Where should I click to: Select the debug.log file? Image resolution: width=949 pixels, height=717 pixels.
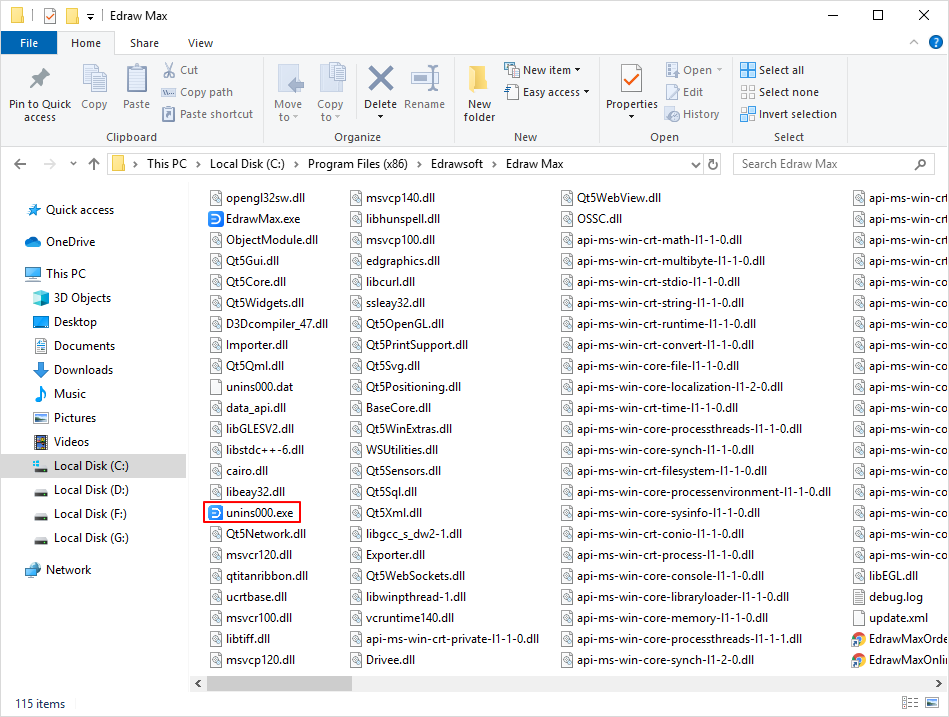(888, 597)
